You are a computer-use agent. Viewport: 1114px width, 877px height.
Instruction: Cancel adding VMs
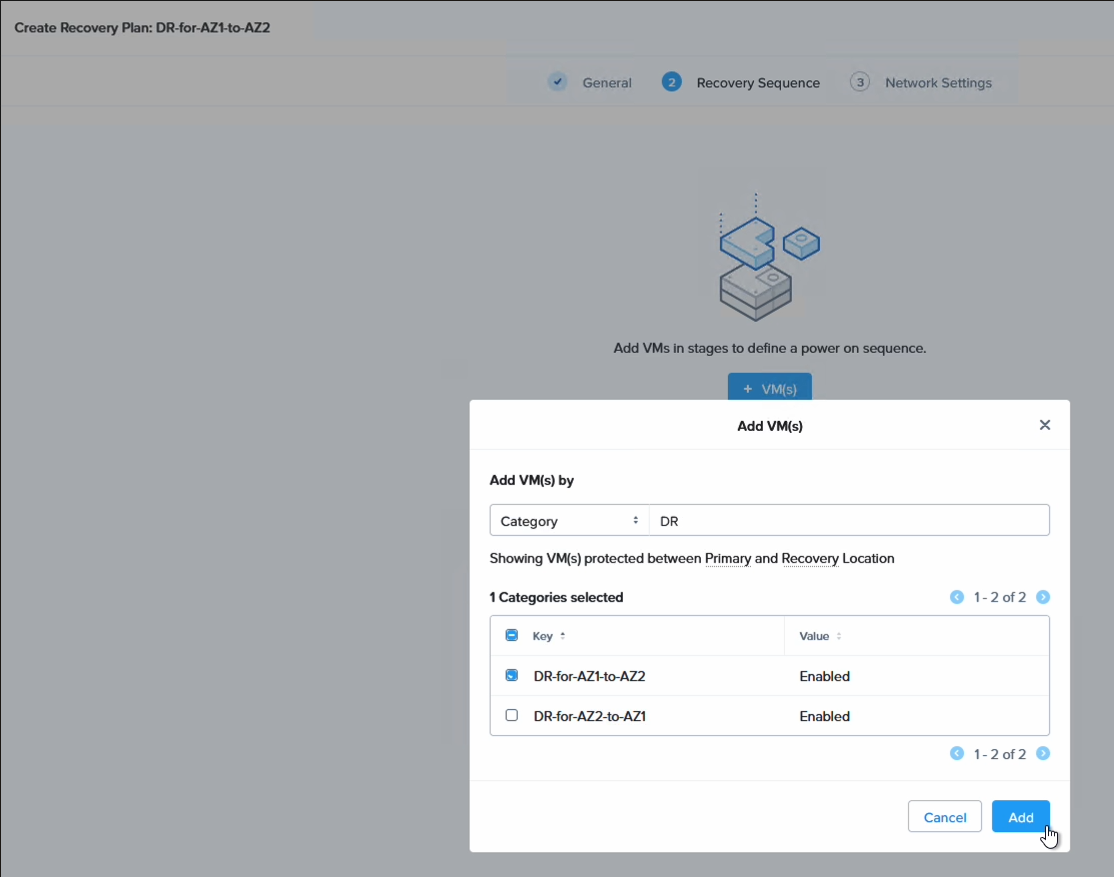coord(944,817)
